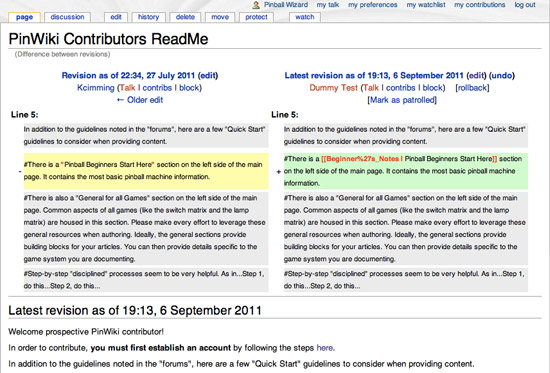Open the Pinball Wizard user page link
Screen dimensions: 550x373
coord(286,5)
